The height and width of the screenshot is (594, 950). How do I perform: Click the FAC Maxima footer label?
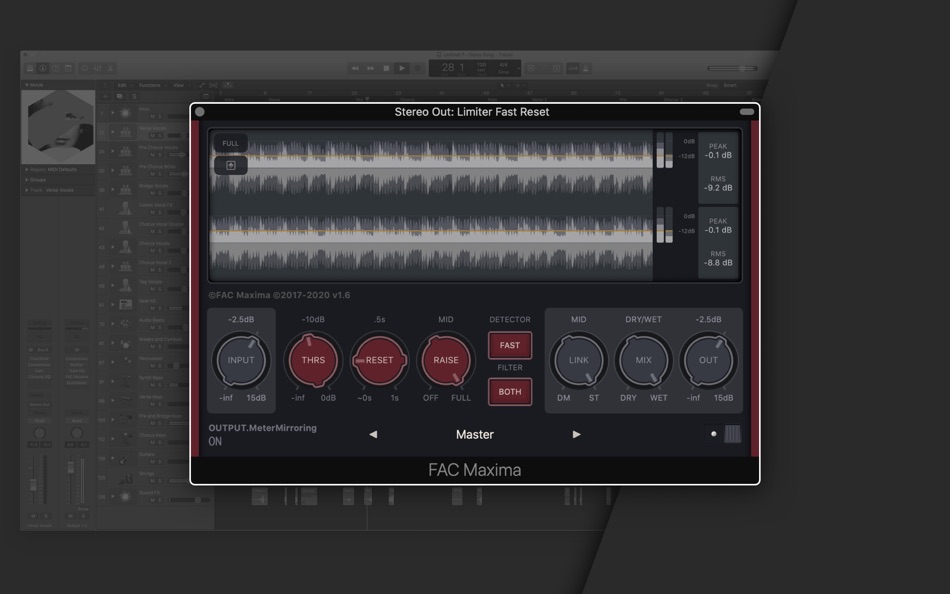475,469
